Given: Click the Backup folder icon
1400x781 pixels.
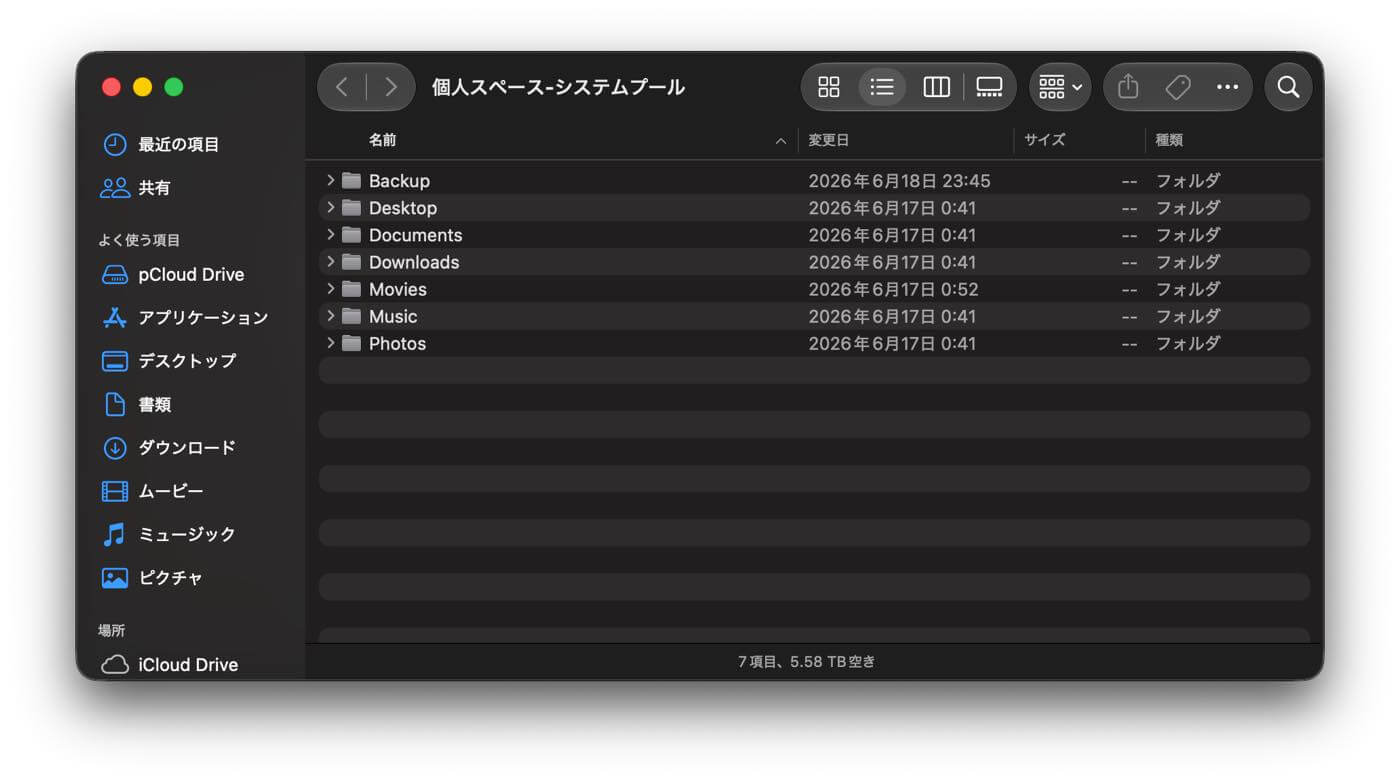Looking at the screenshot, I should (351, 181).
